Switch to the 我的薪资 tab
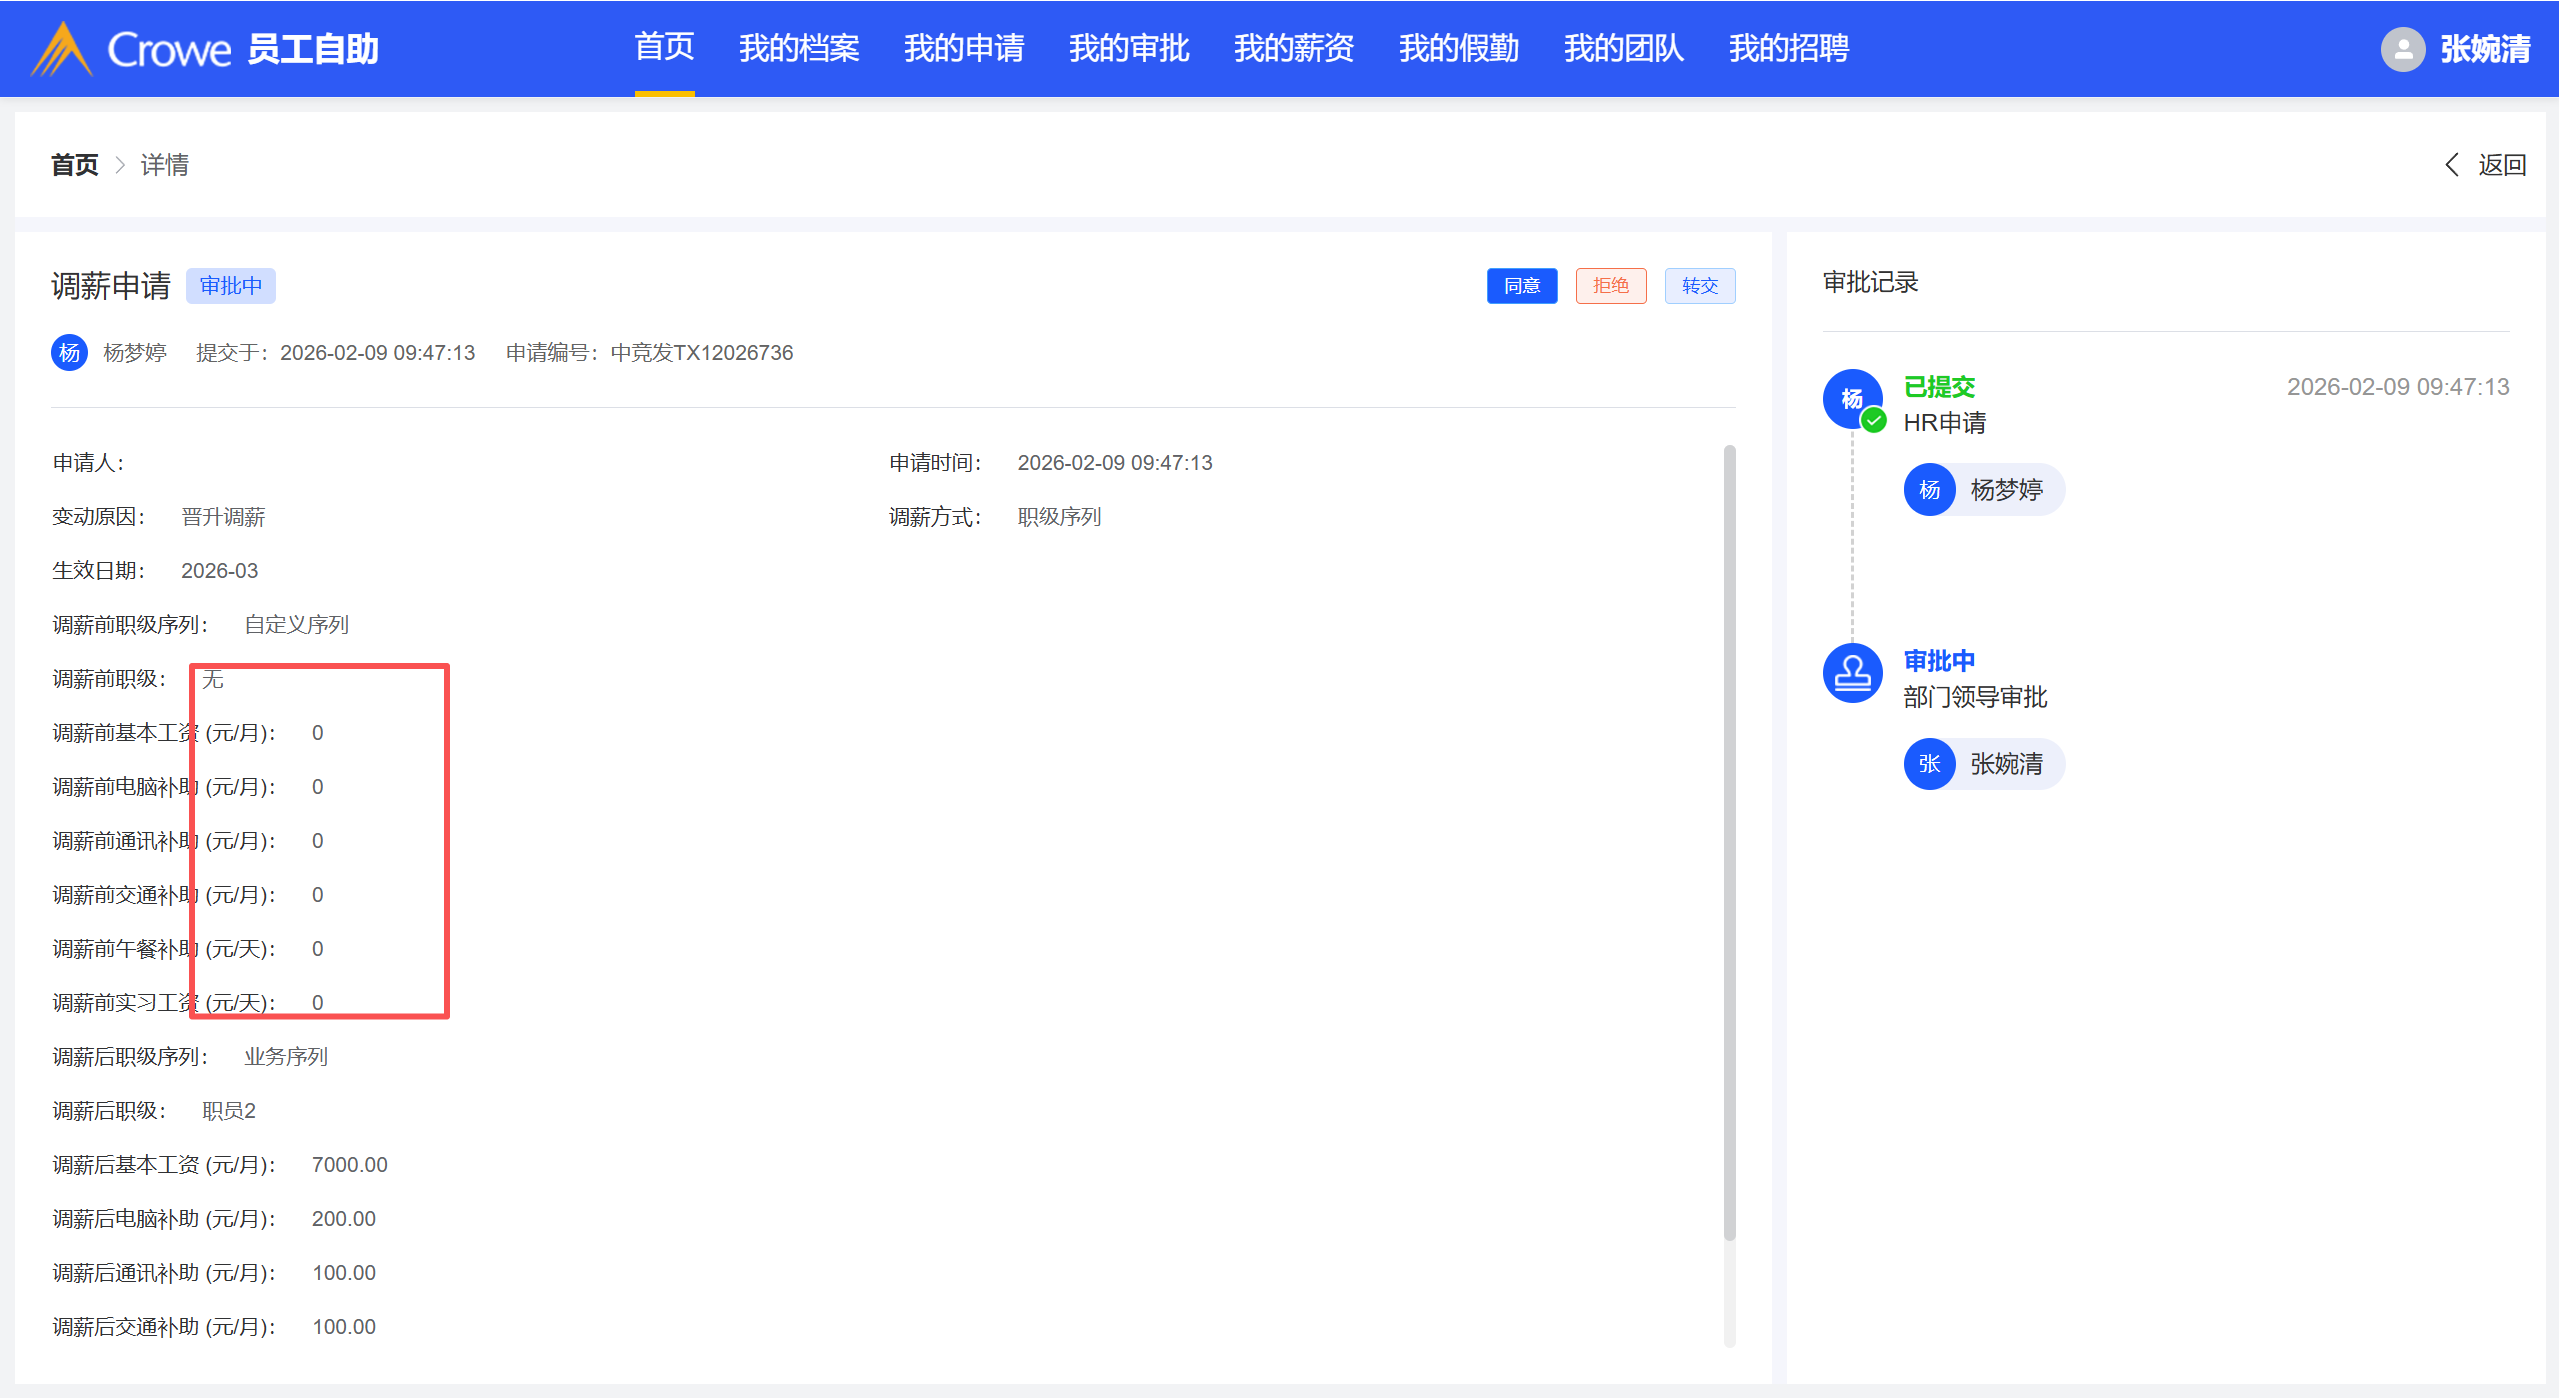Viewport: 2559px width, 1398px height. pyautogui.click(x=1293, y=48)
